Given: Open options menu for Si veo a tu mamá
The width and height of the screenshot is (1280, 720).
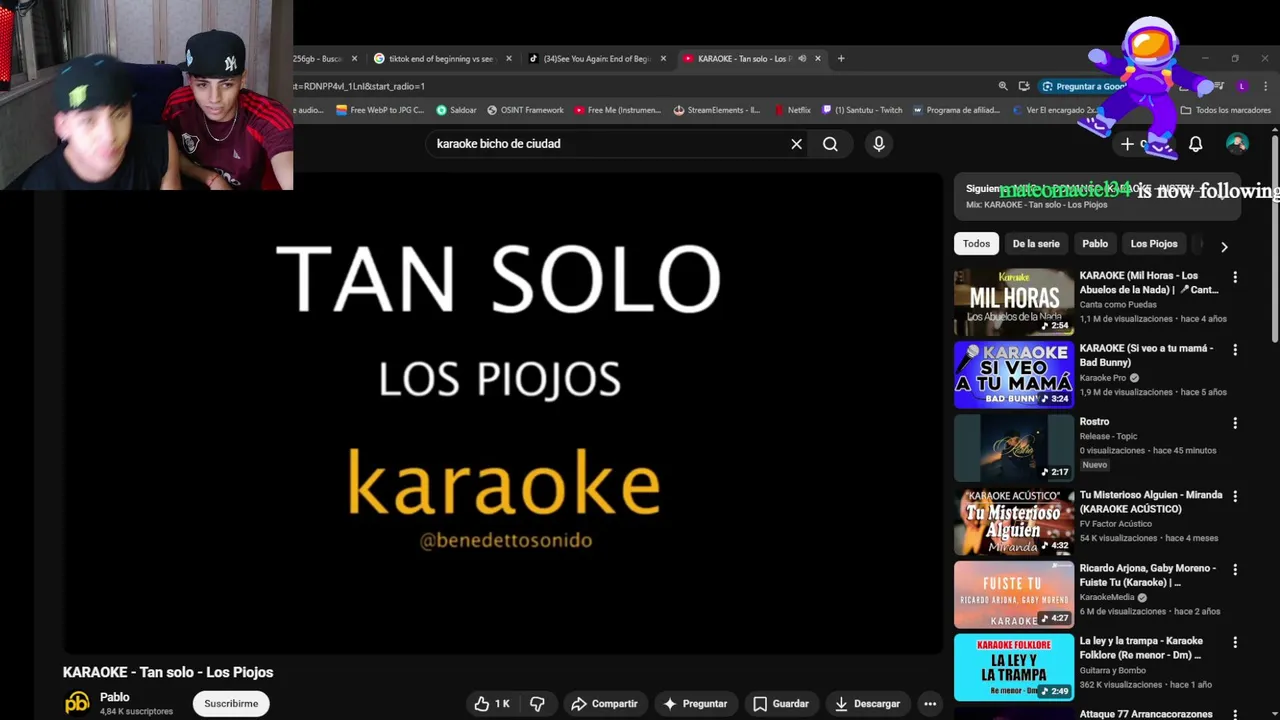Looking at the screenshot, I should pos(1235,350).
